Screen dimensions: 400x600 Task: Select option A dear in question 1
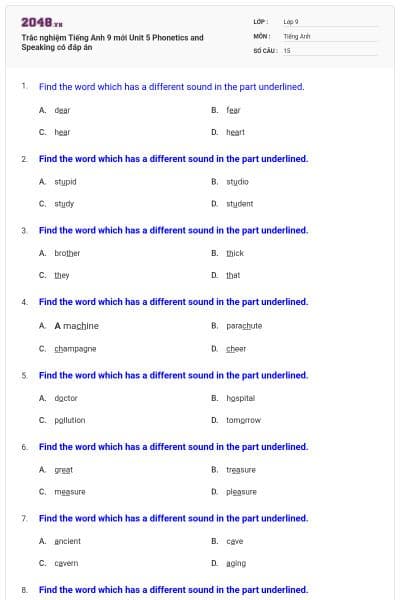point(62,110)
